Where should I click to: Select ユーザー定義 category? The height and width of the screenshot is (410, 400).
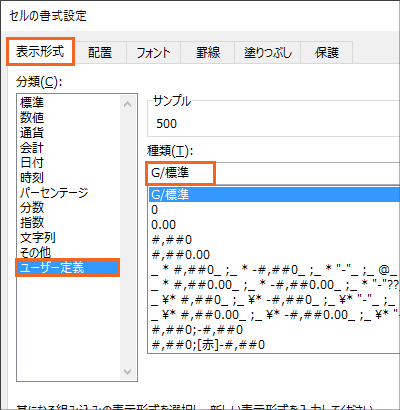tap(67, 268)
